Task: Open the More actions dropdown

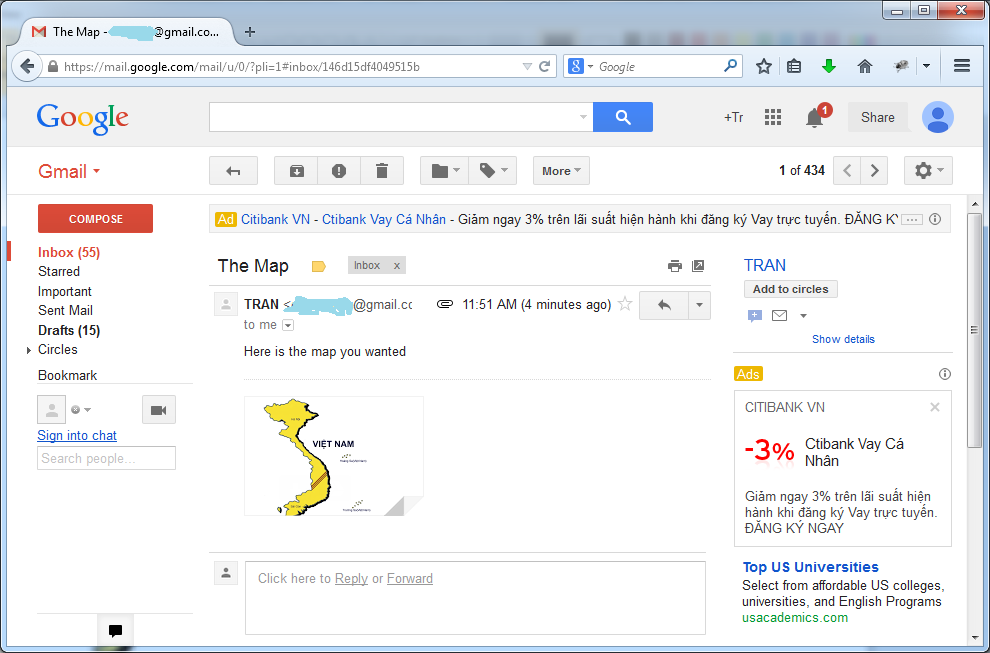Action: click(561, 171)
